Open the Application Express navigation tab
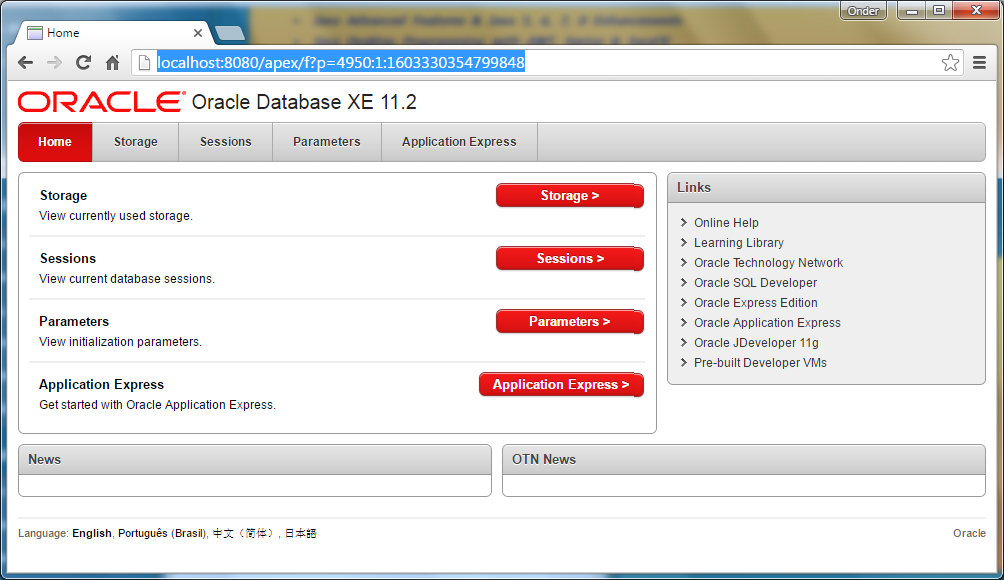 [x=459, y=141]
